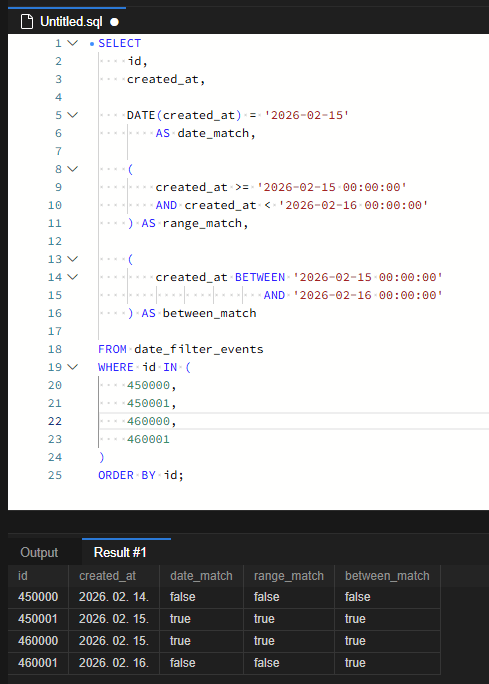Select result cell with id 460001

tap(38, 663)
